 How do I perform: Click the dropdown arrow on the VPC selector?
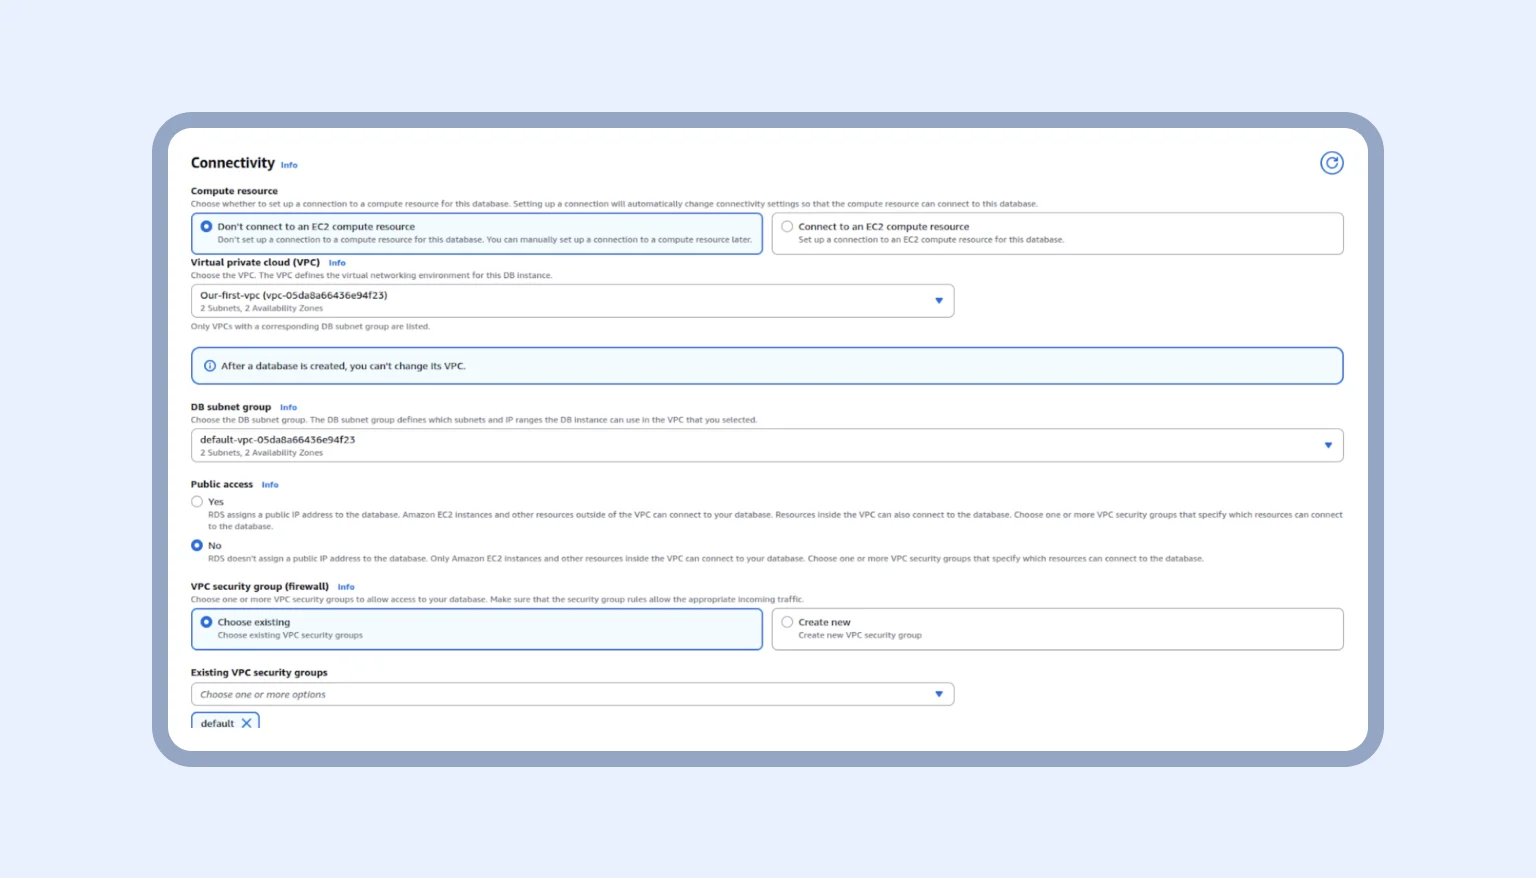point(938,300)
